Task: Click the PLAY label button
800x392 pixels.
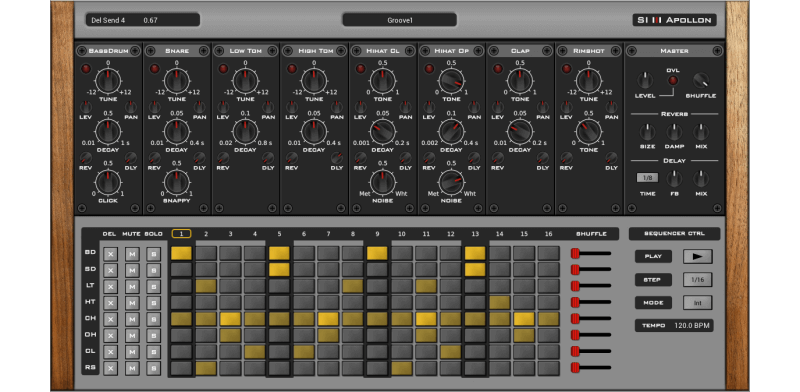Action: 653,257
